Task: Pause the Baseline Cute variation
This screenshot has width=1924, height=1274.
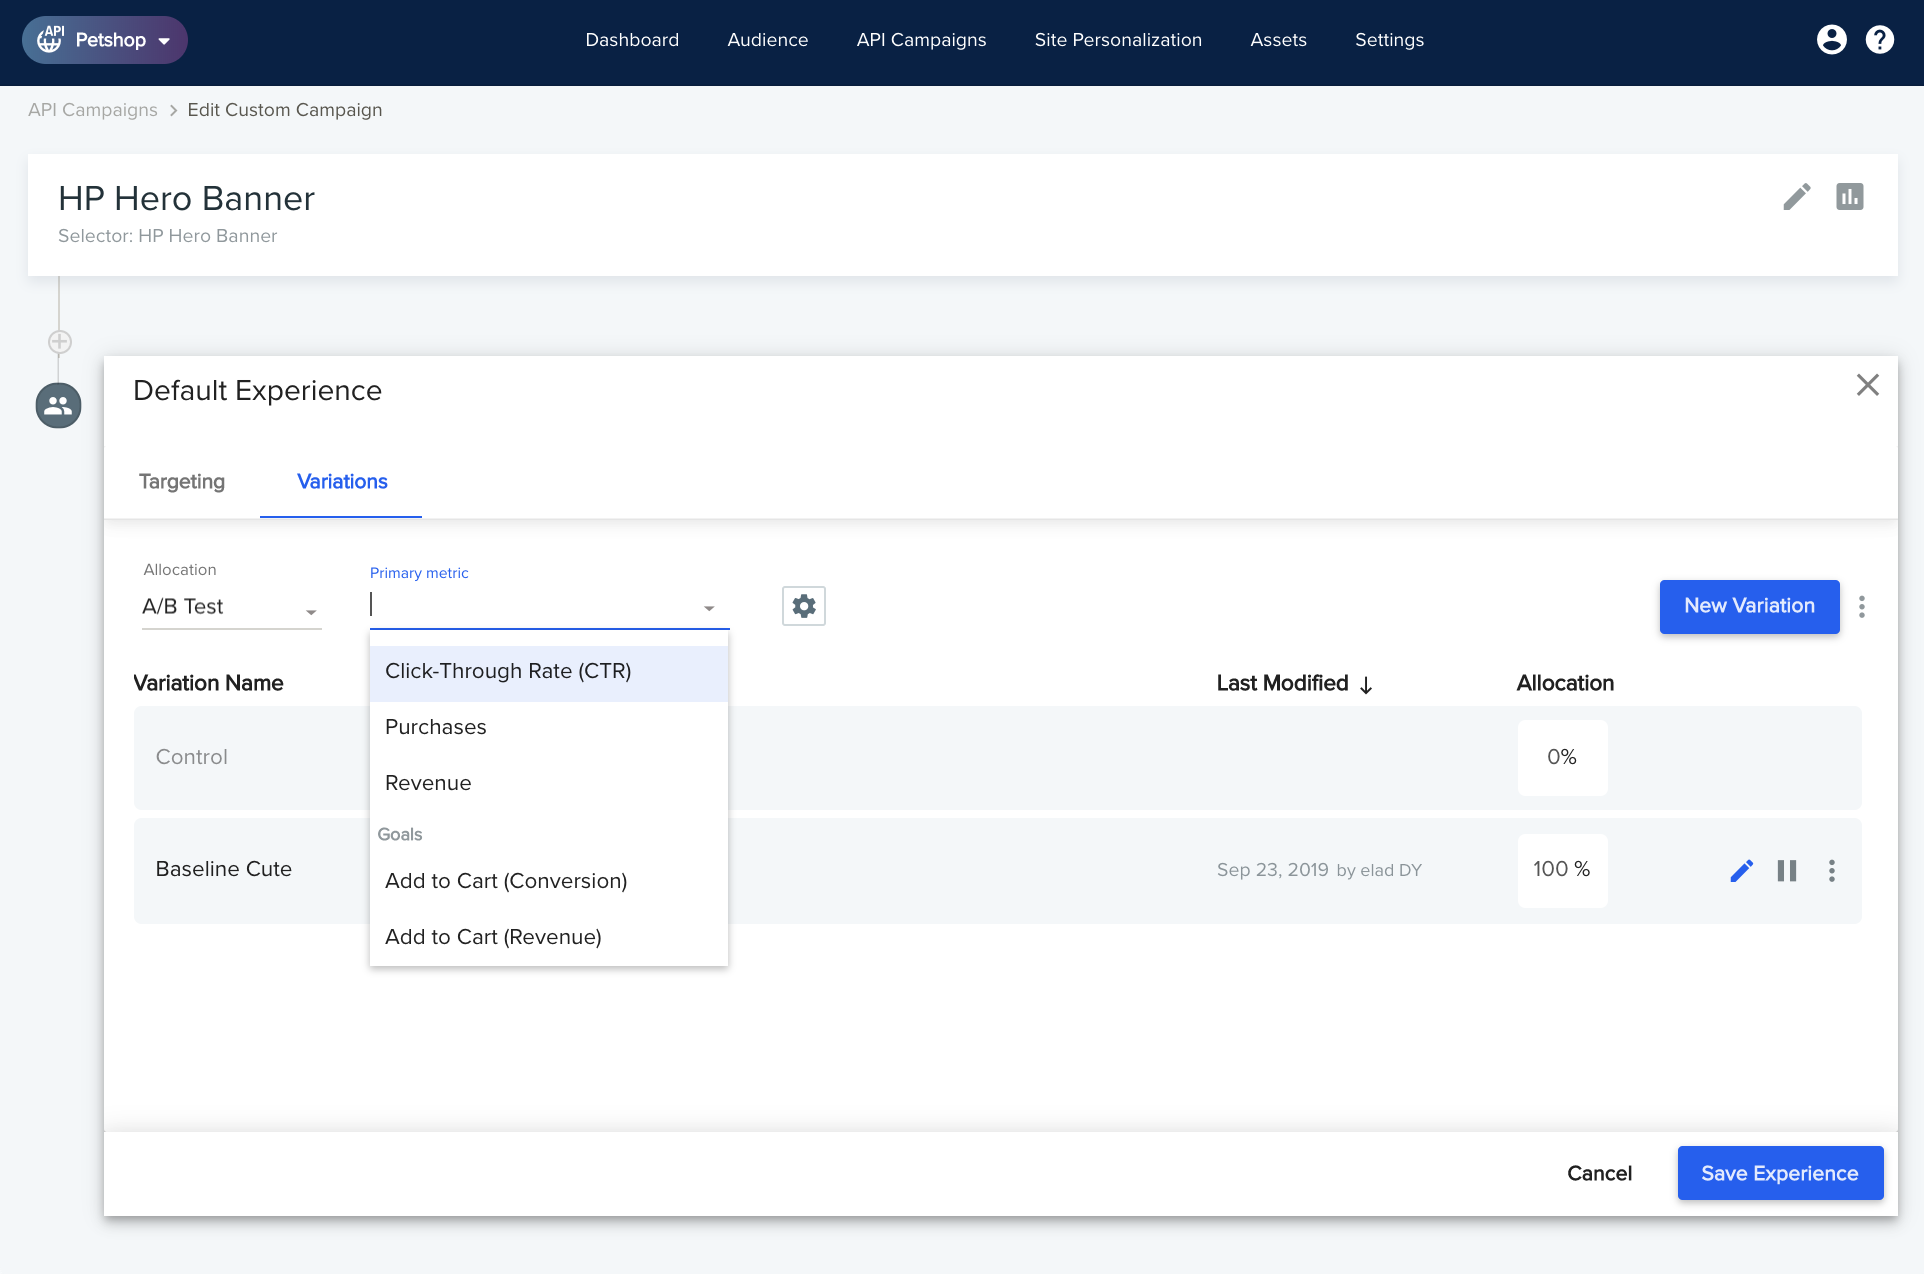Action: point(1787,871)
